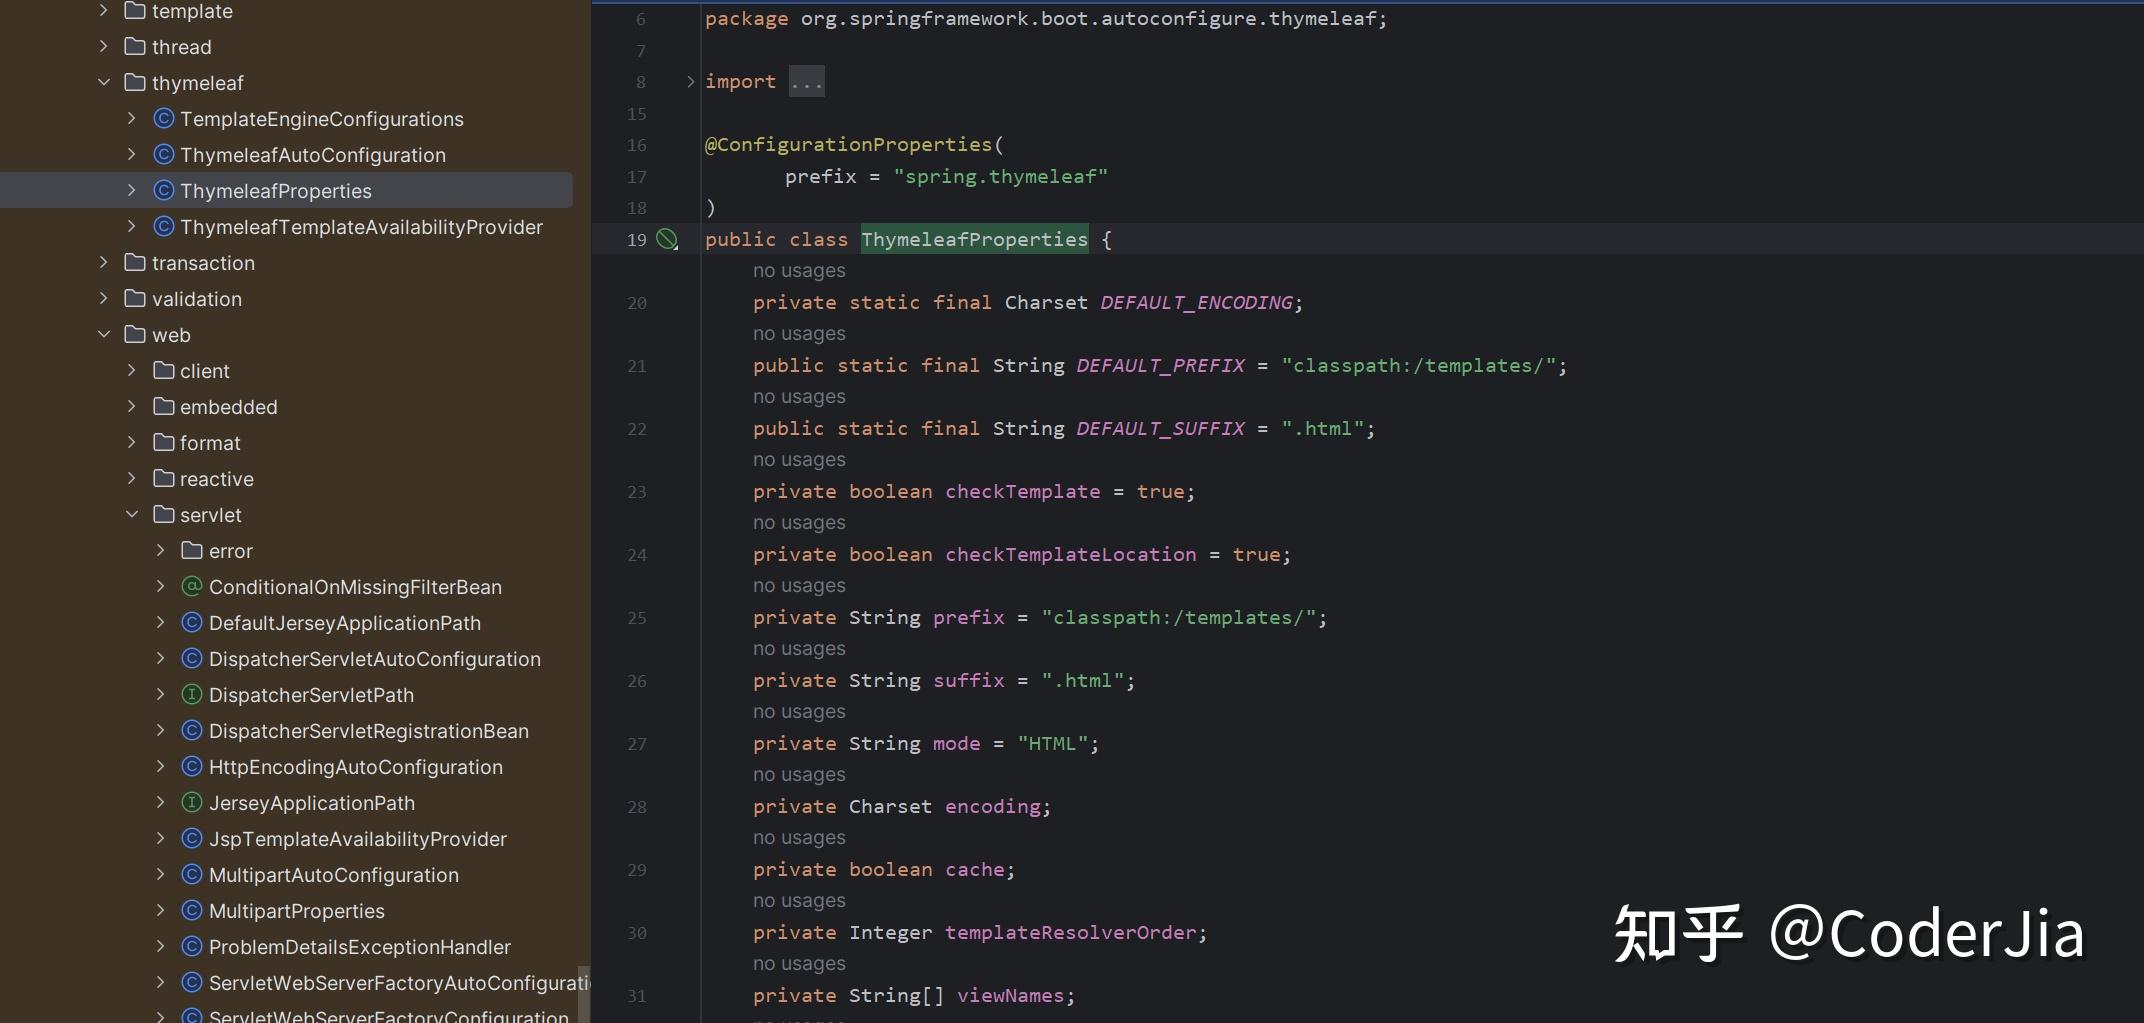Click the highlighted ThymeleafProperties class name

(974, 240)
